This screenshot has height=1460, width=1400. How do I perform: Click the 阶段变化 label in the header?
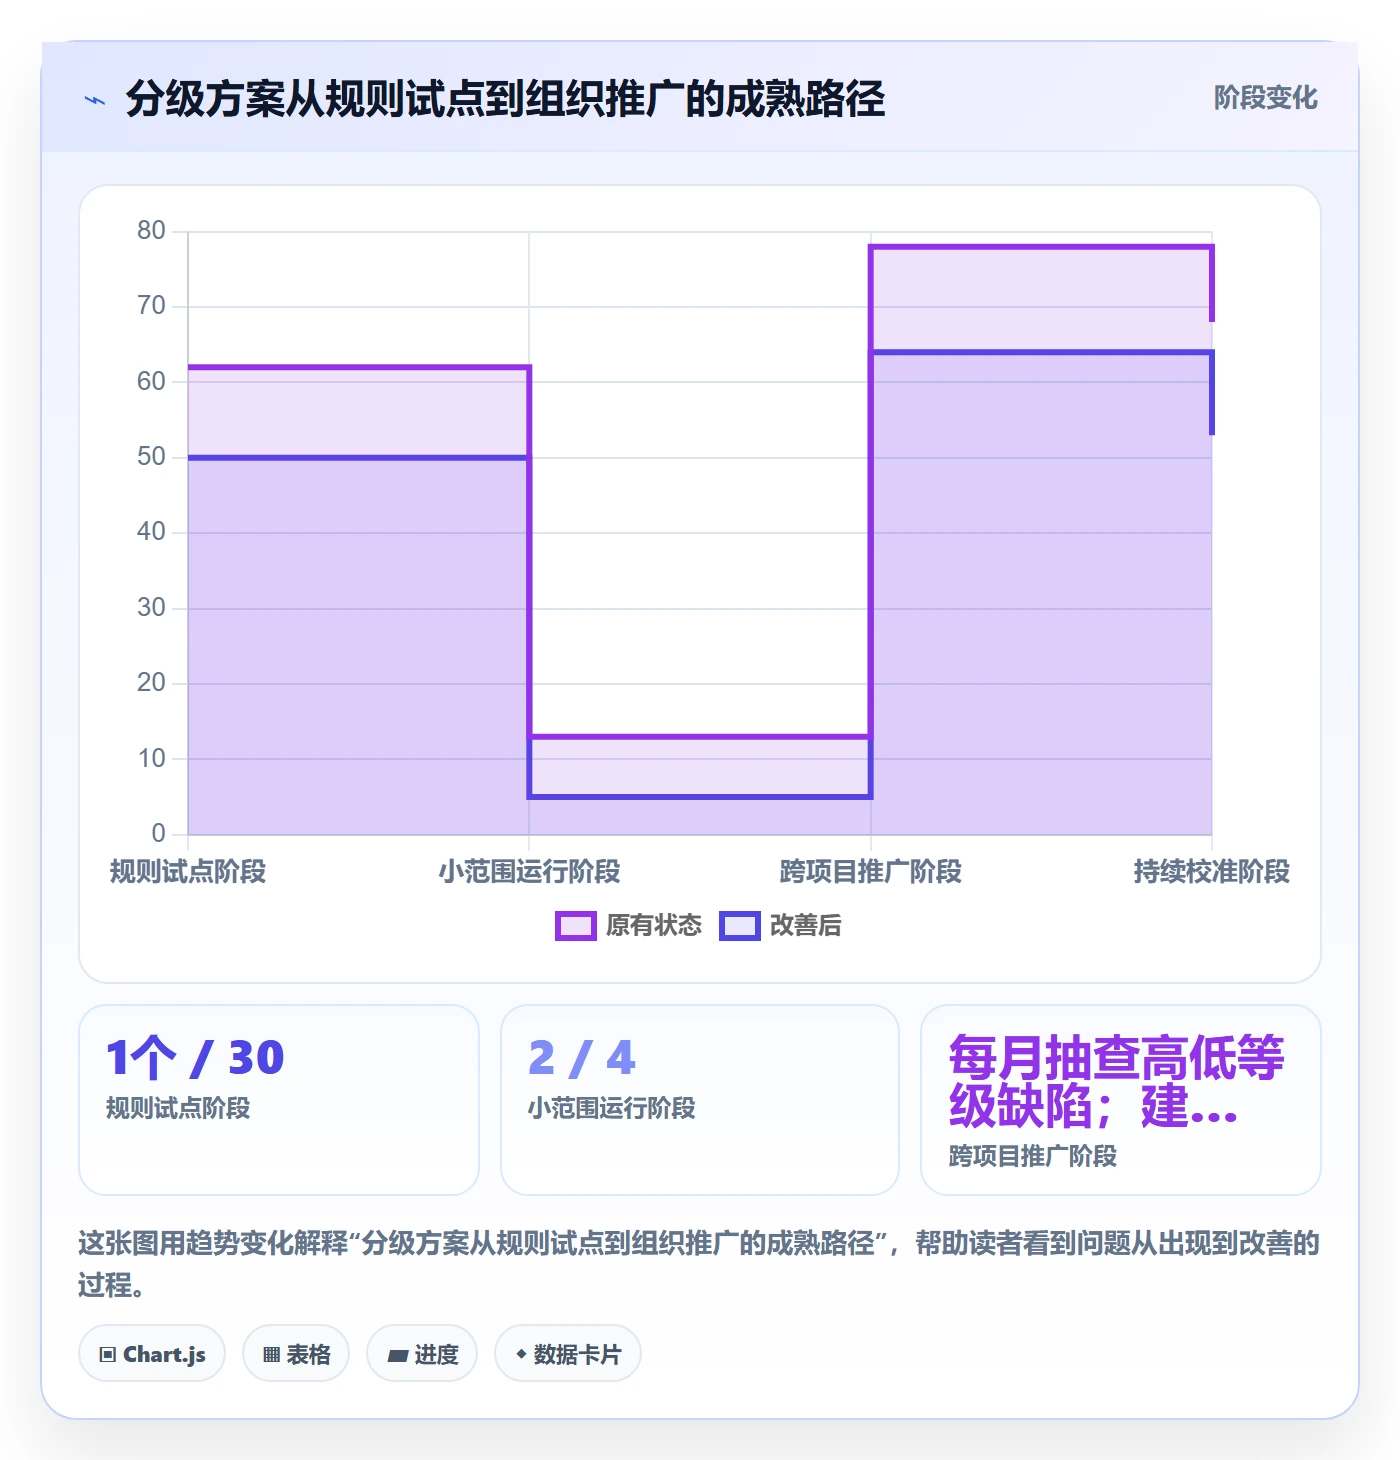pyautogui.click(x=1265, y=98)
